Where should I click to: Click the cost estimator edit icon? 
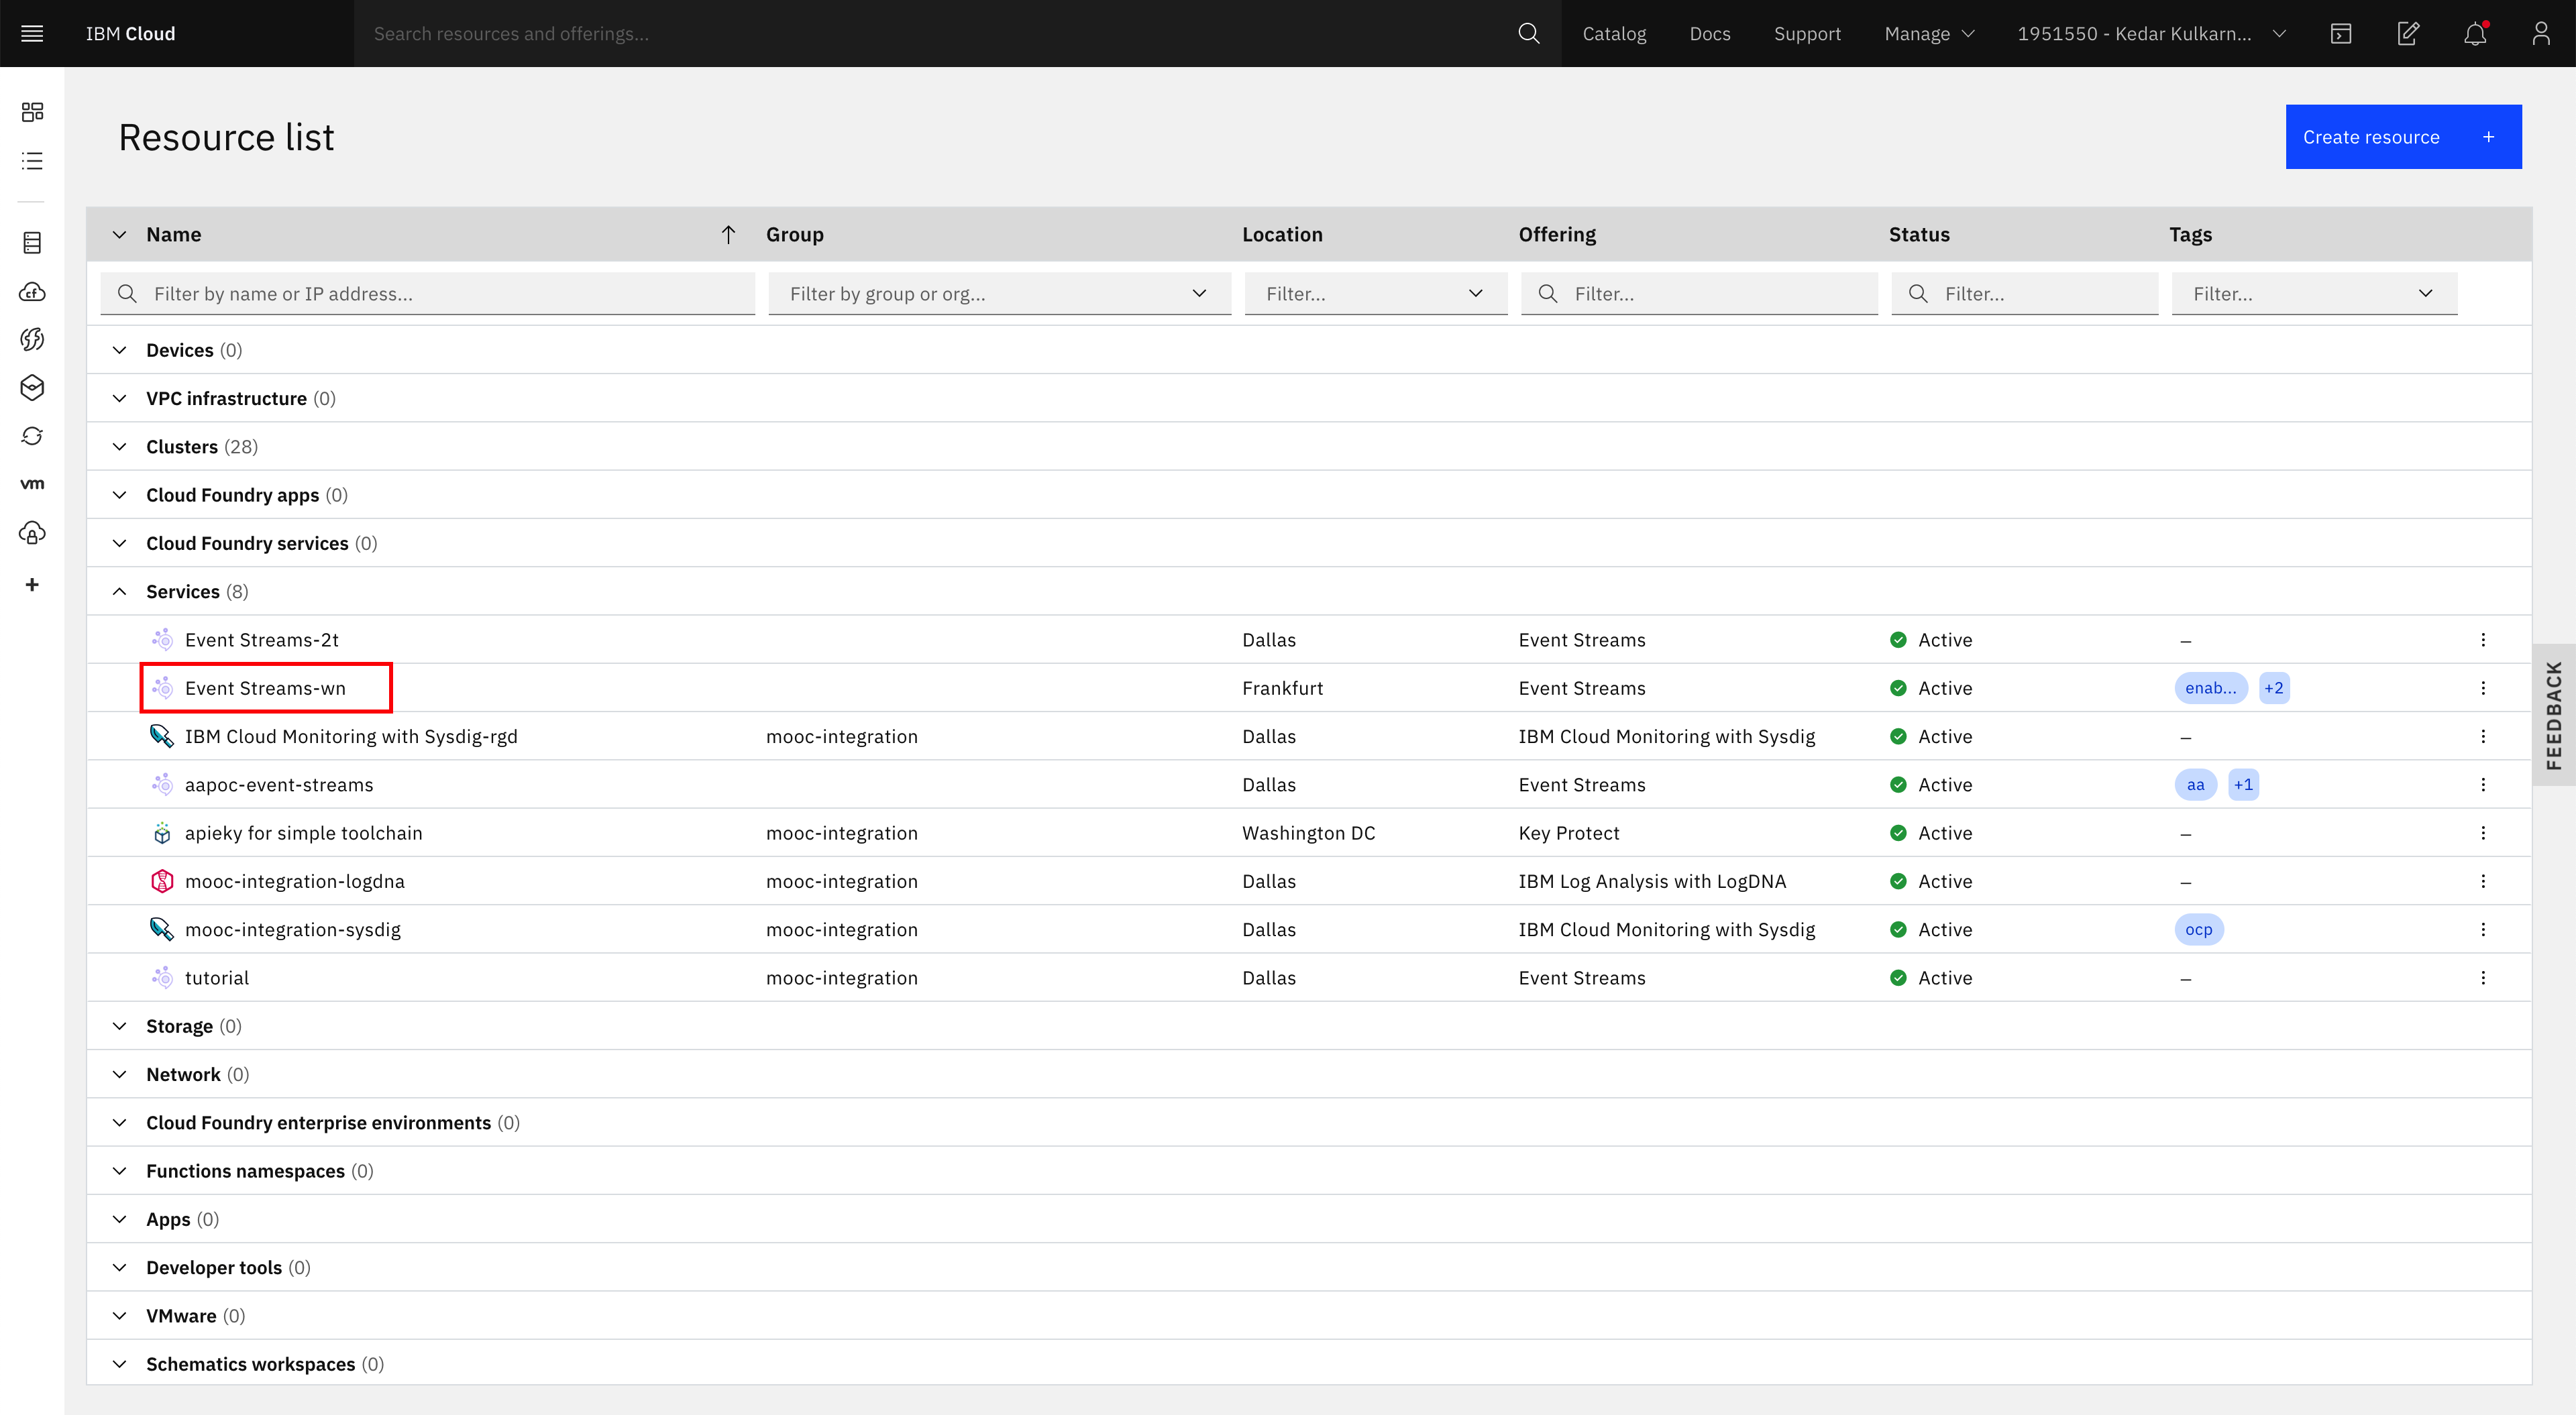[2408, 33]
